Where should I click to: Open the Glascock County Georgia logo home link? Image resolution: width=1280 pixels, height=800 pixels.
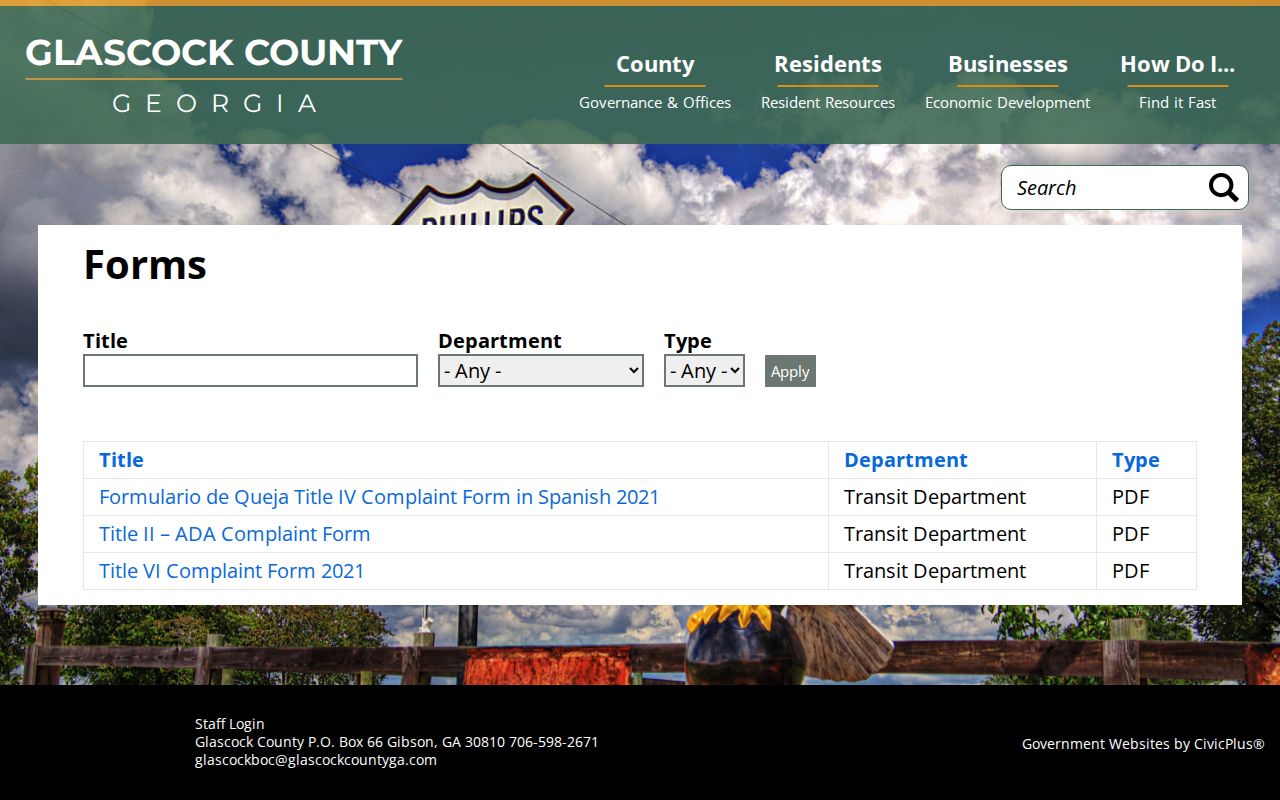point(214,75)
